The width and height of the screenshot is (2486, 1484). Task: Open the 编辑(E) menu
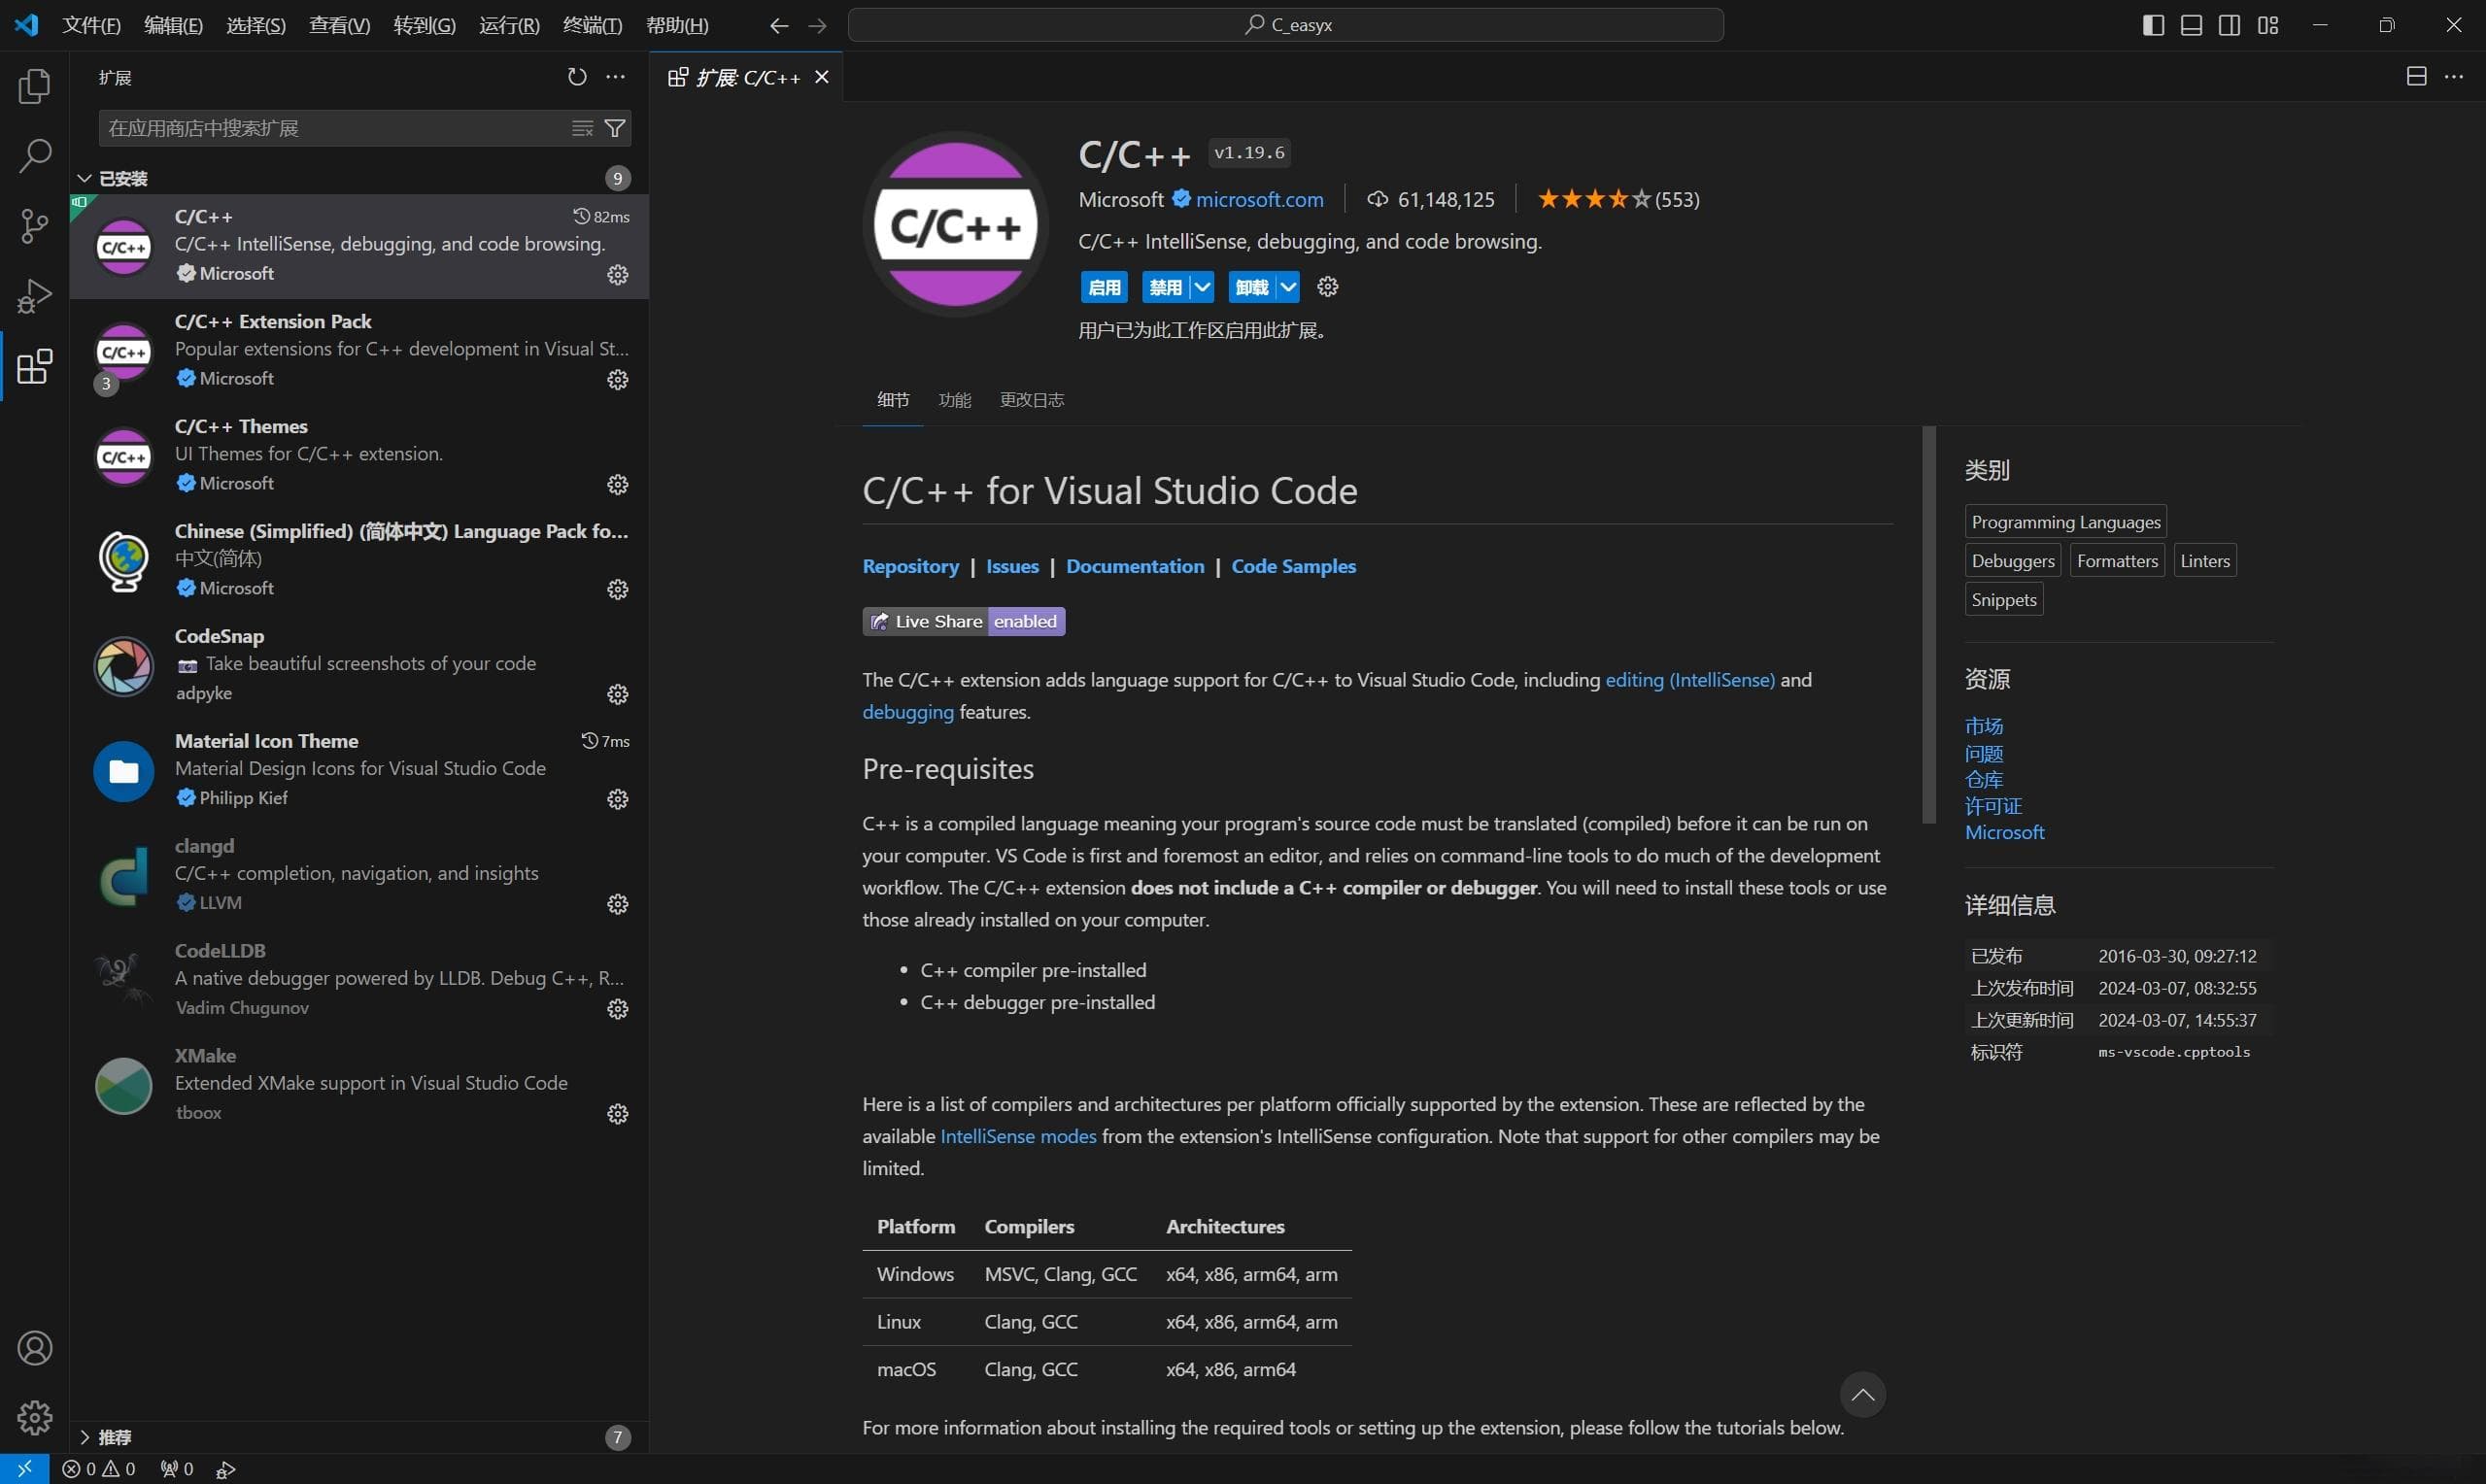tap(173, 25)
